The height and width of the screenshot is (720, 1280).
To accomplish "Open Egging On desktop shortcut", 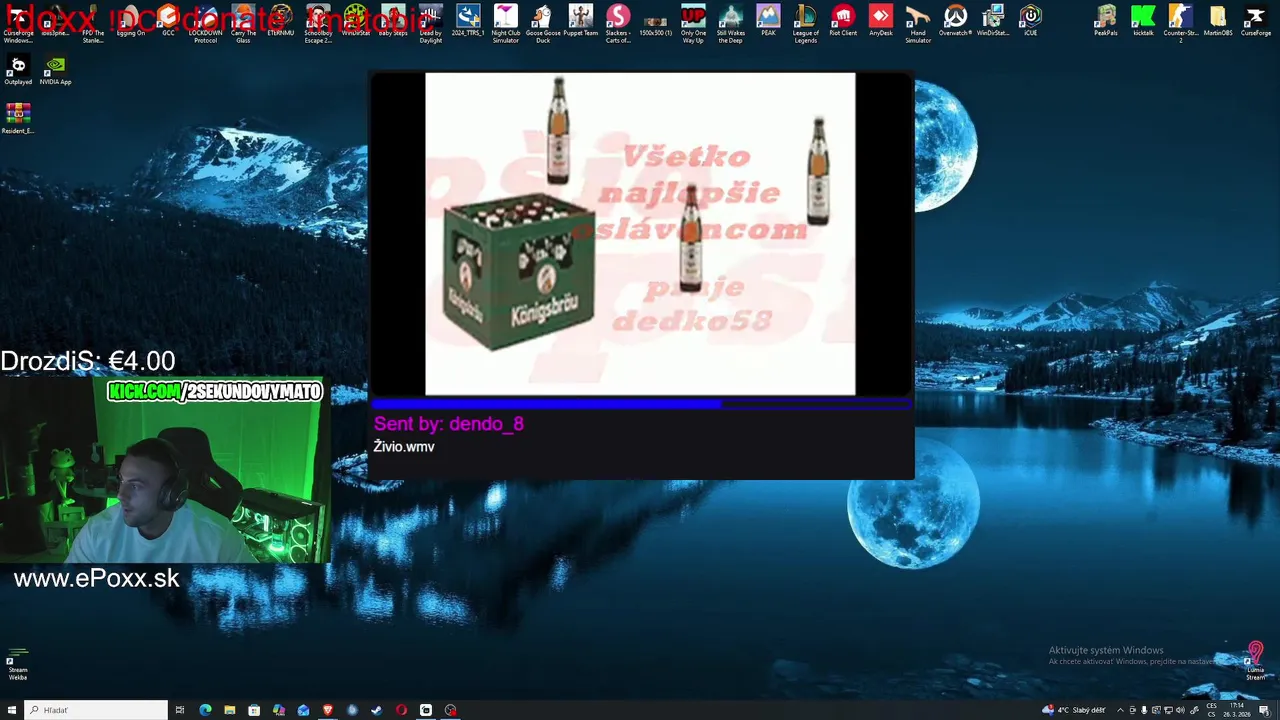I will (x=130, y=21).
